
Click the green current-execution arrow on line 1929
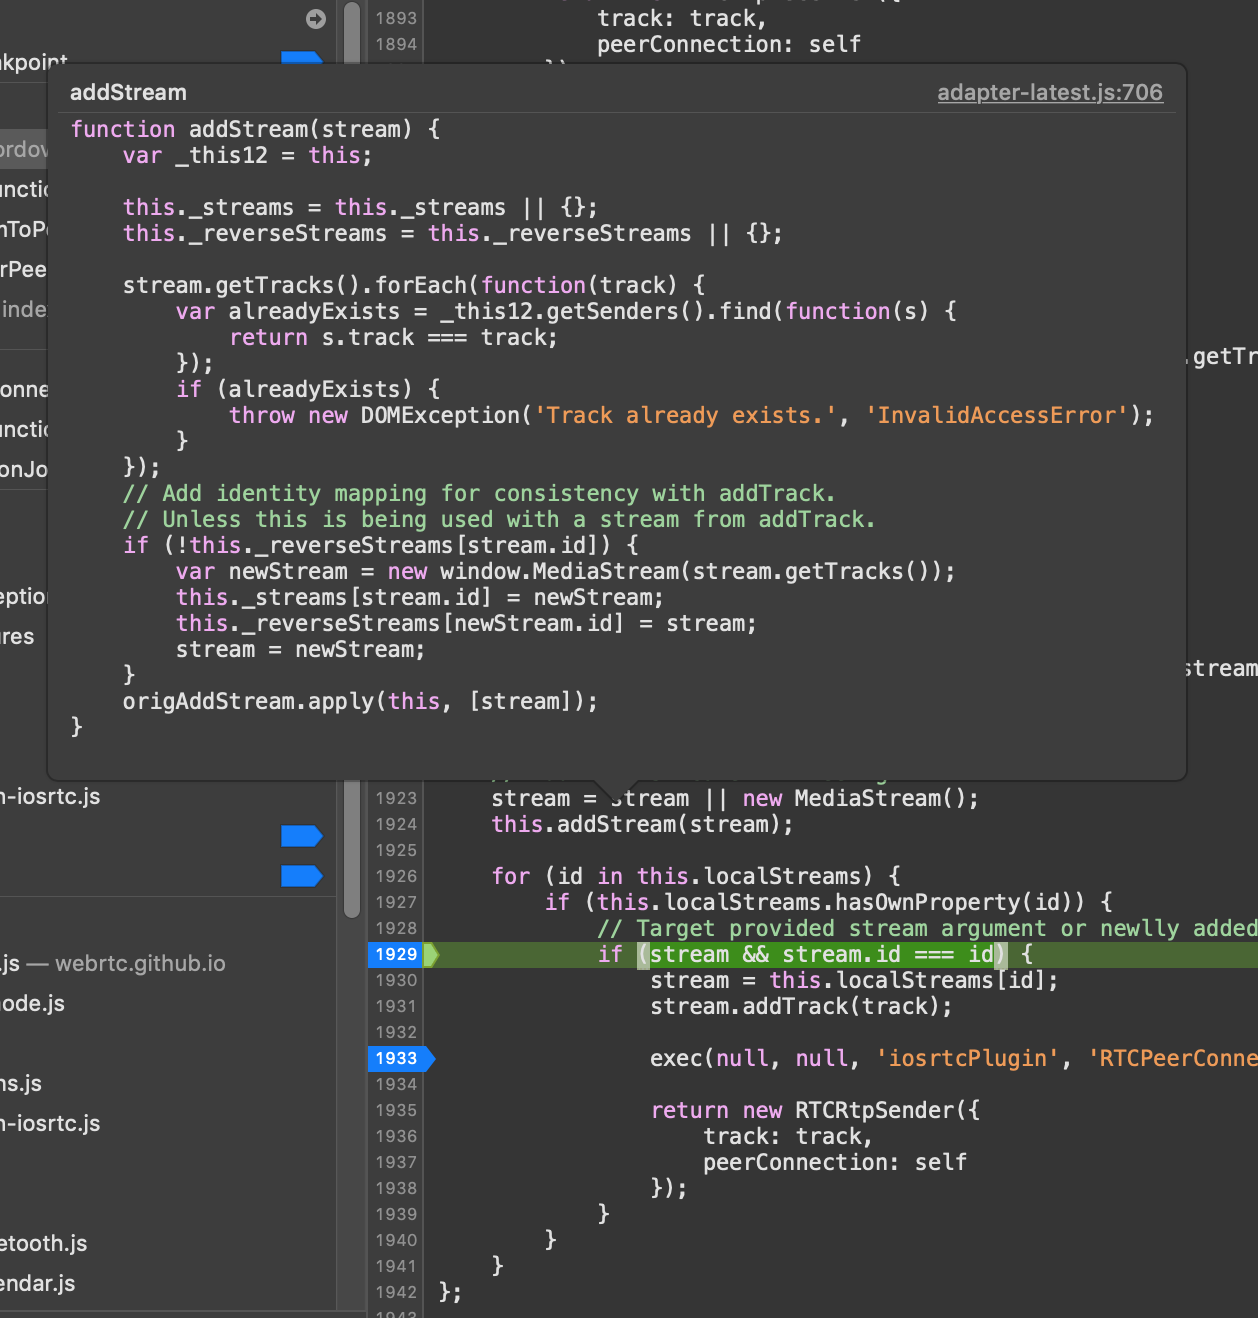click(x=432, y=954)
